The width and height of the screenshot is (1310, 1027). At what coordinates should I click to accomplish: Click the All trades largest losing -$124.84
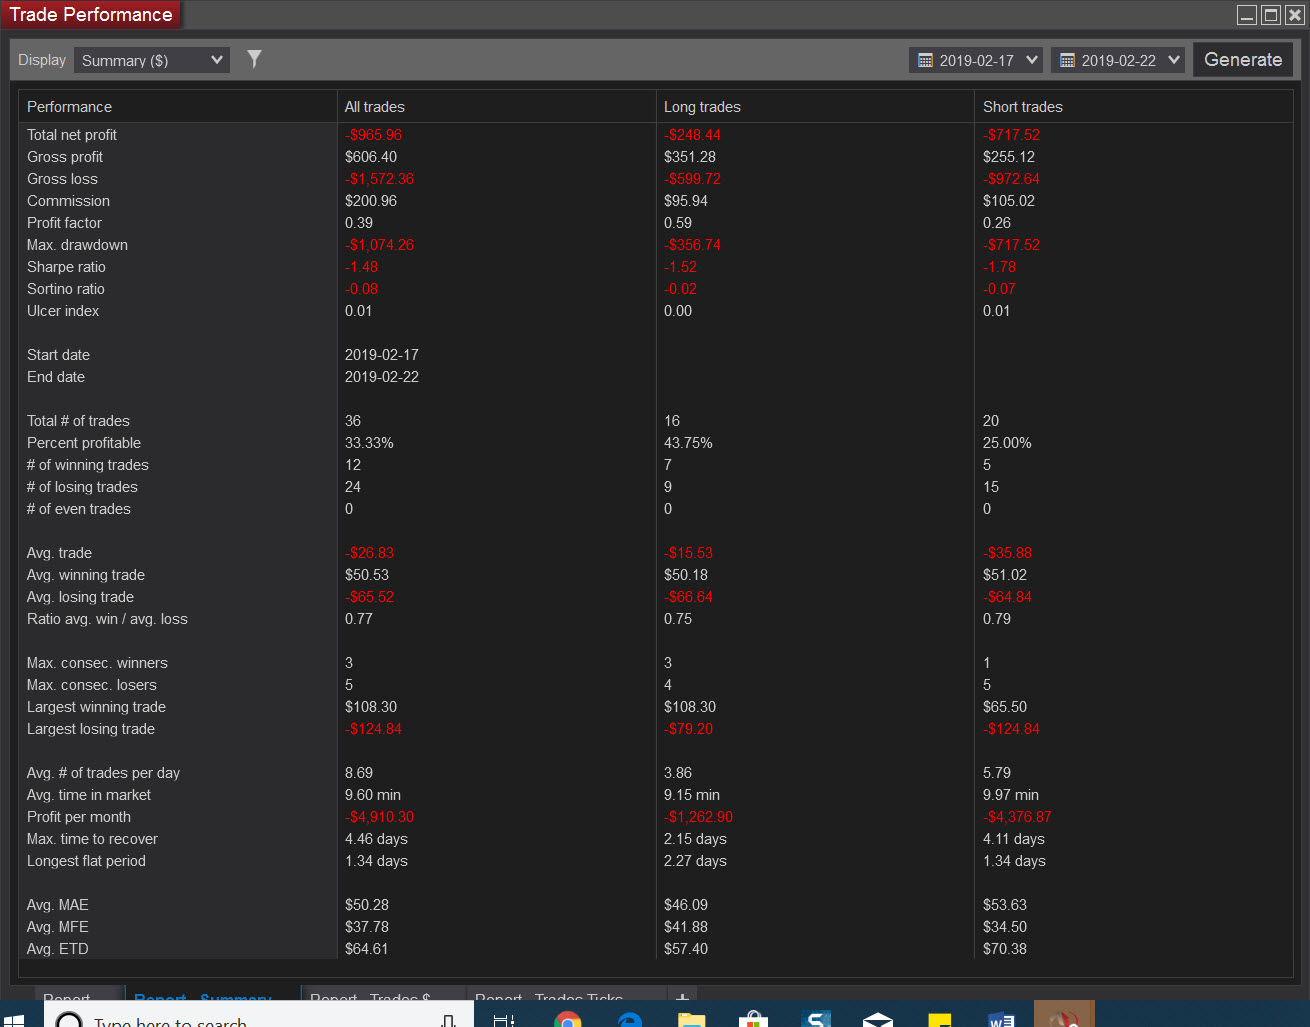click(x=373, y=729)
